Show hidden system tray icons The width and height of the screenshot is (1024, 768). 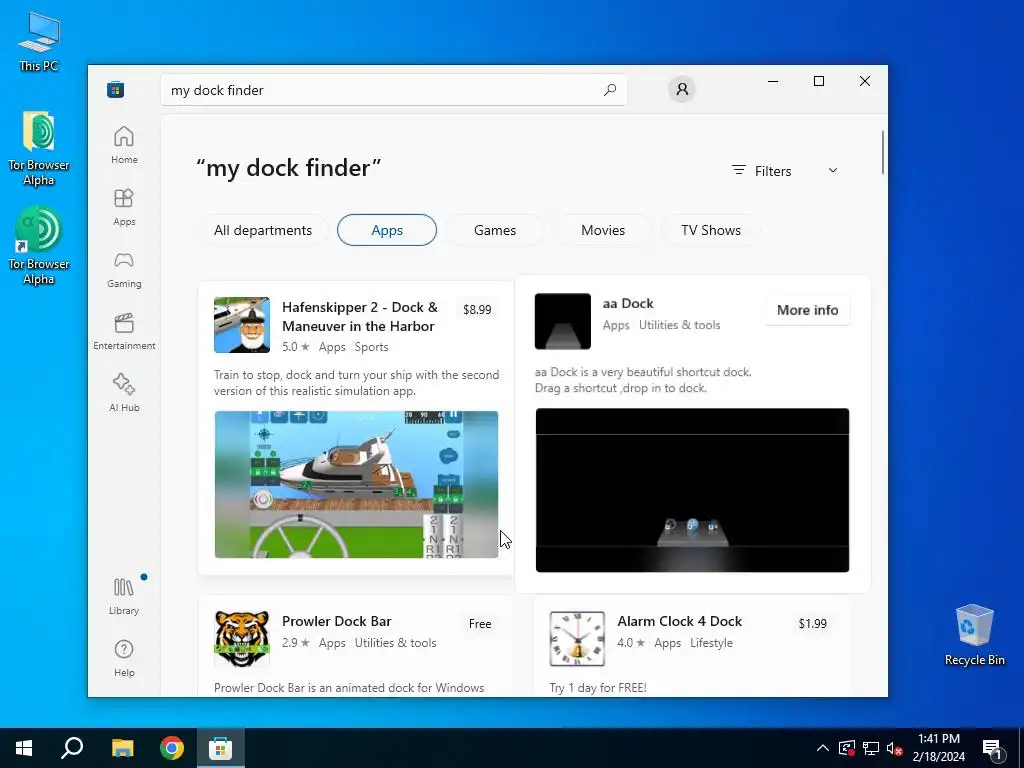(x=823, y=748)
